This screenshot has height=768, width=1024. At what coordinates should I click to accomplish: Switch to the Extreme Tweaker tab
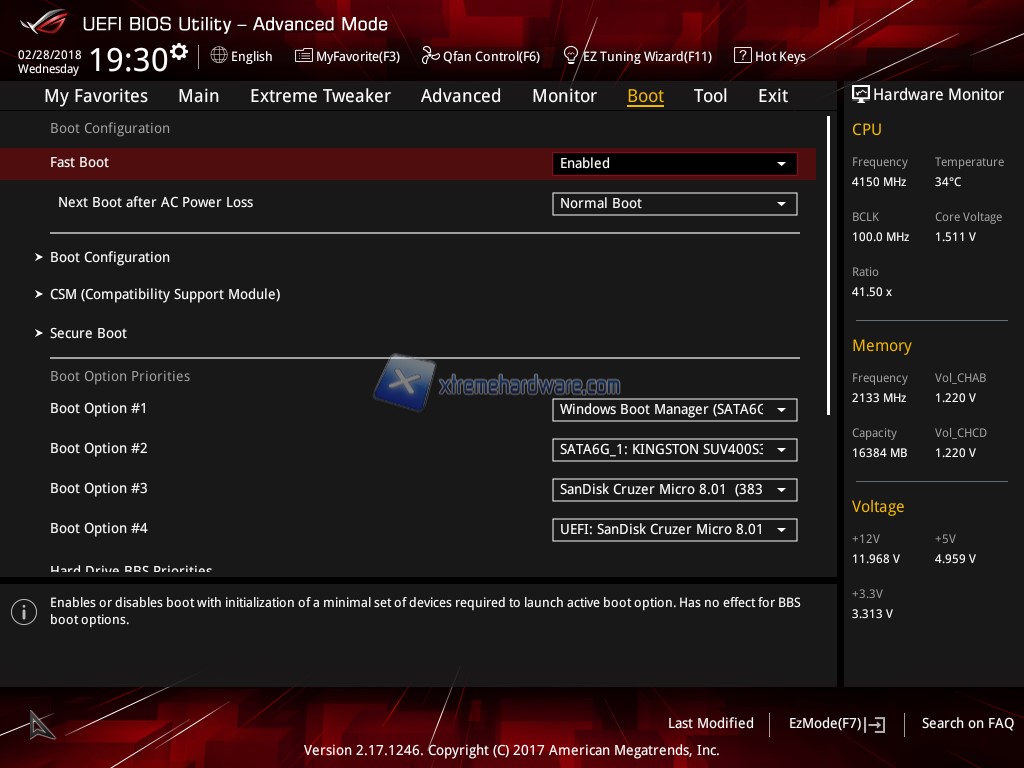click(320, 96)
